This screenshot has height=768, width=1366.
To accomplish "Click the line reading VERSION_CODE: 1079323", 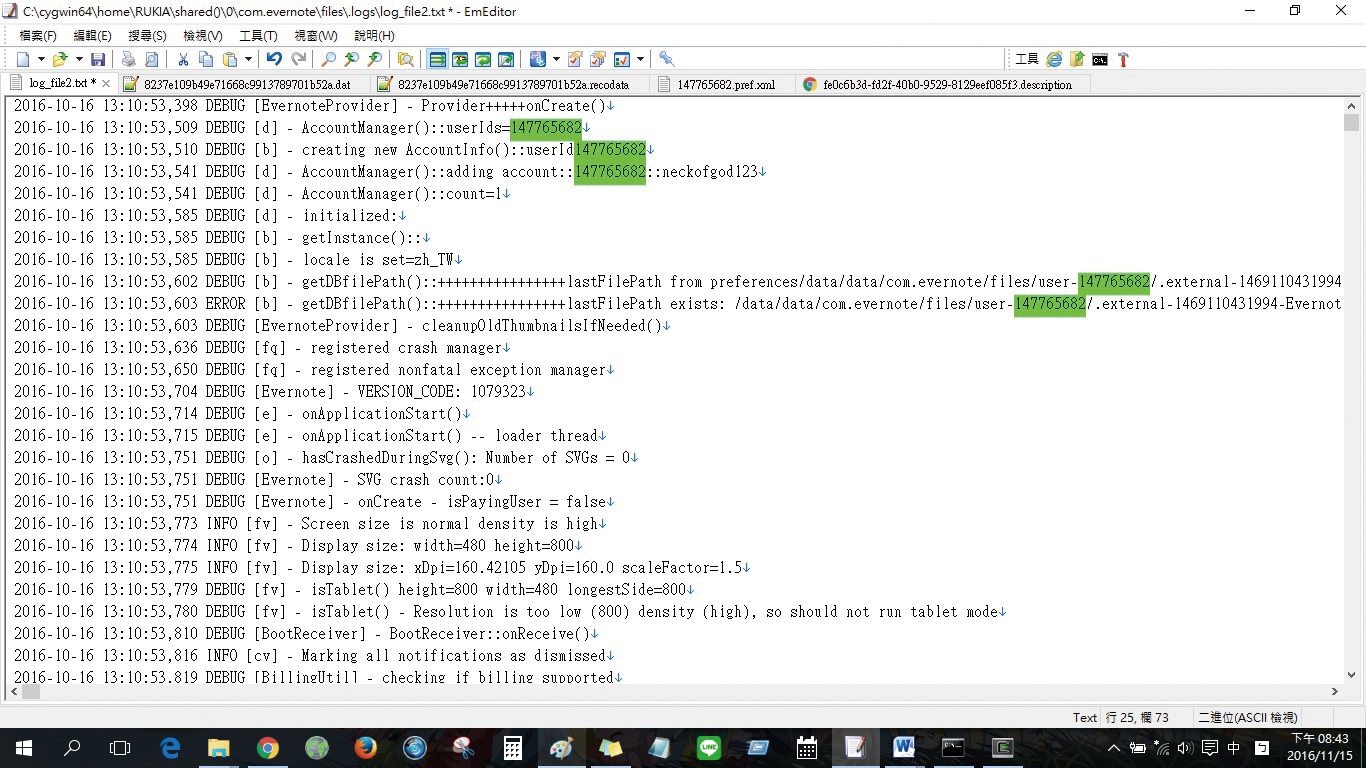I will 274,392.
